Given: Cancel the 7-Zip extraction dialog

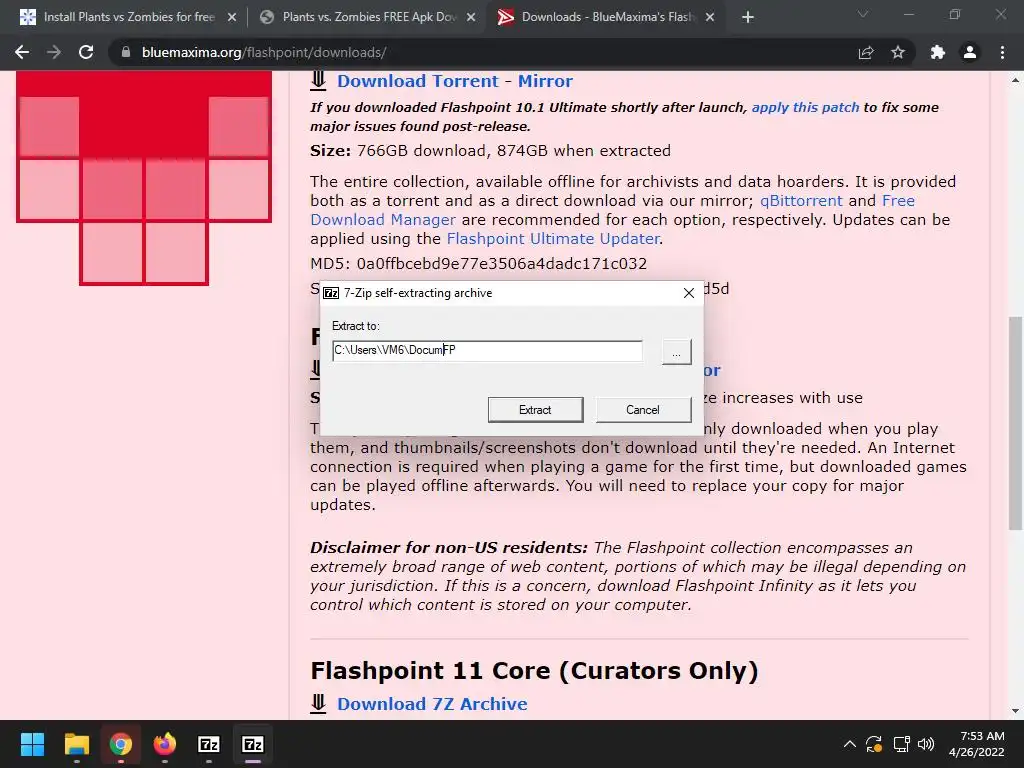Looking at the screenshot, I should coord(643,409).
